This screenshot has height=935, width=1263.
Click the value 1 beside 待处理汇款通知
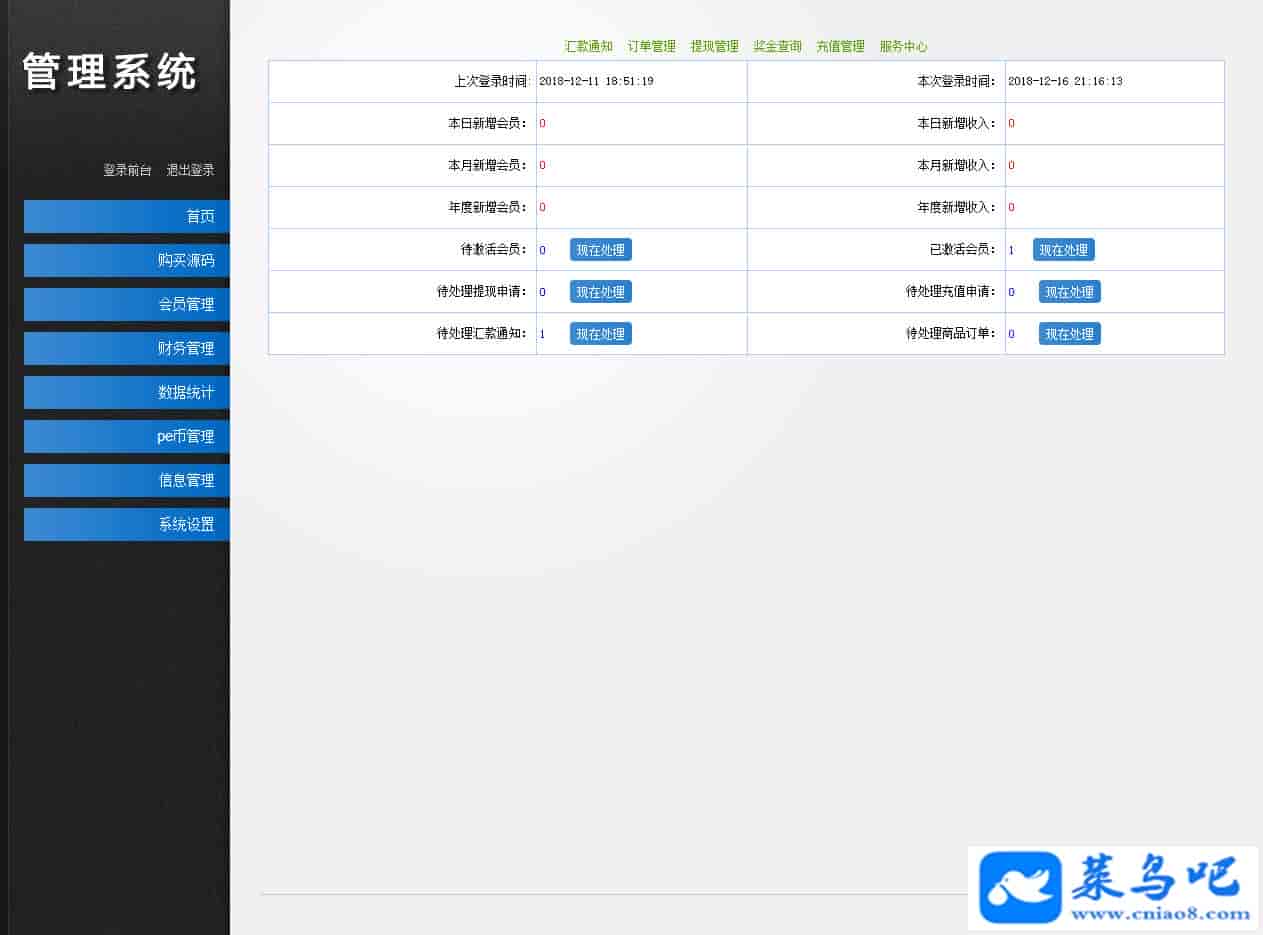(542, 334)
